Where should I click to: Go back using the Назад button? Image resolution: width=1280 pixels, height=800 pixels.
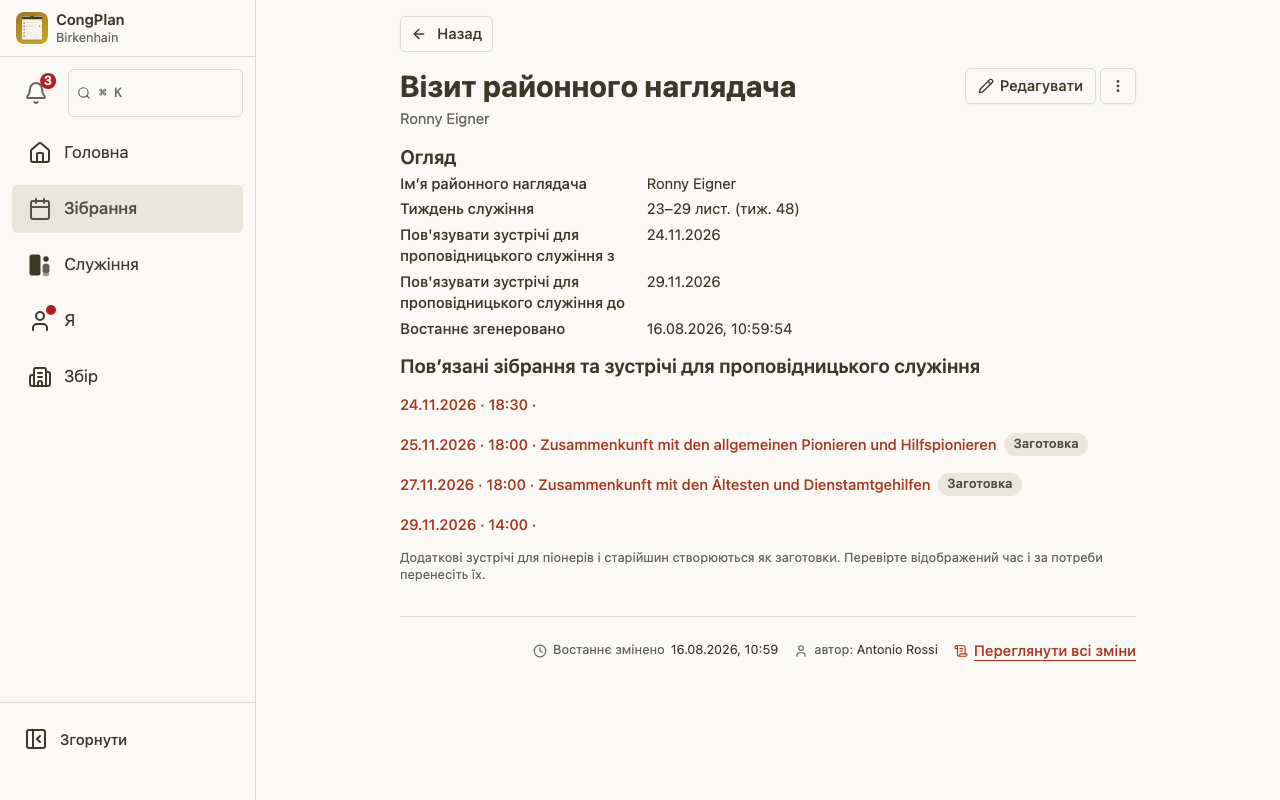pyautogui.click(x=446, y=34)
